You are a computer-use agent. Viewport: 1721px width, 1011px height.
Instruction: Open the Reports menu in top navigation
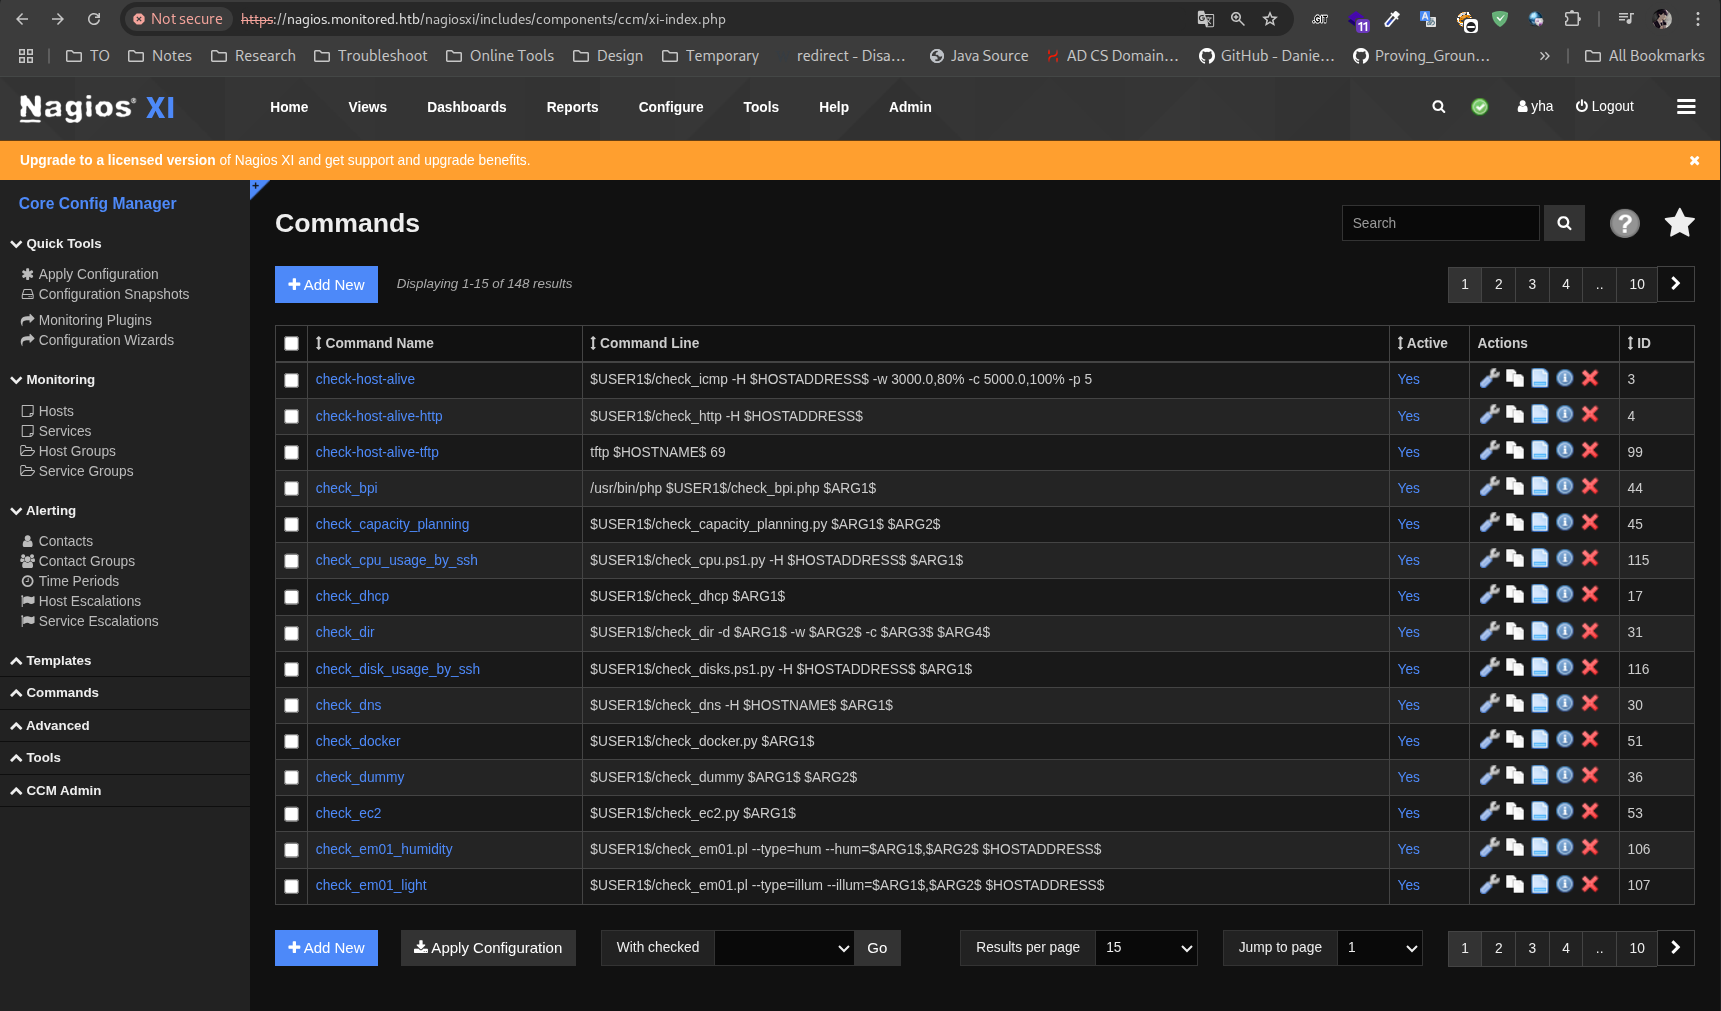point(572,107)
